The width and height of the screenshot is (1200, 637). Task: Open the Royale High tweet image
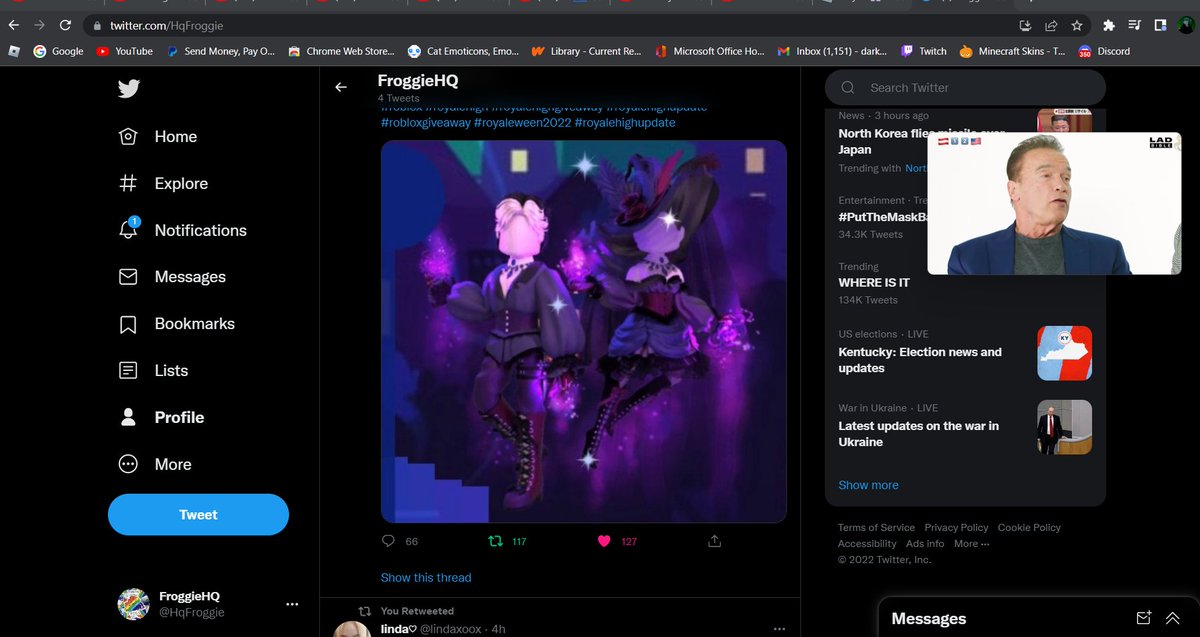click(x=583, y=331)
